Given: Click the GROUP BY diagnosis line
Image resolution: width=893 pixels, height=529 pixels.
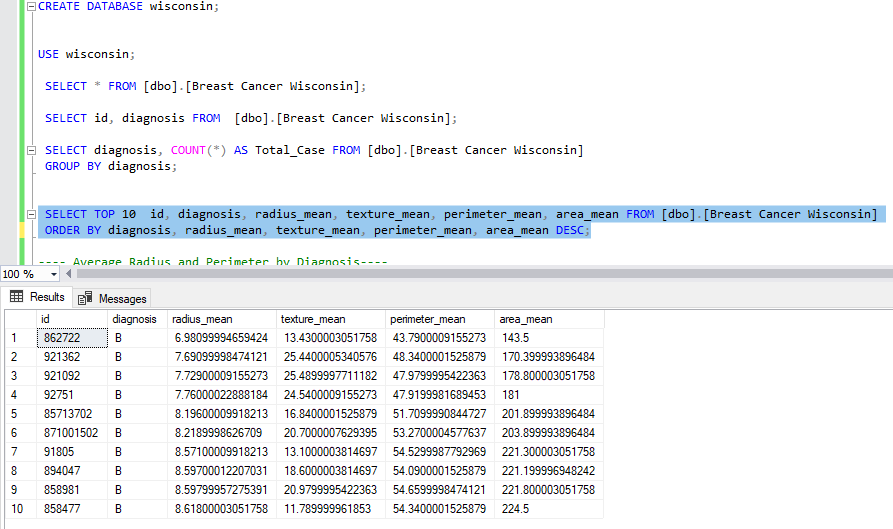Looking at the screenshot, I should point(111,166).
